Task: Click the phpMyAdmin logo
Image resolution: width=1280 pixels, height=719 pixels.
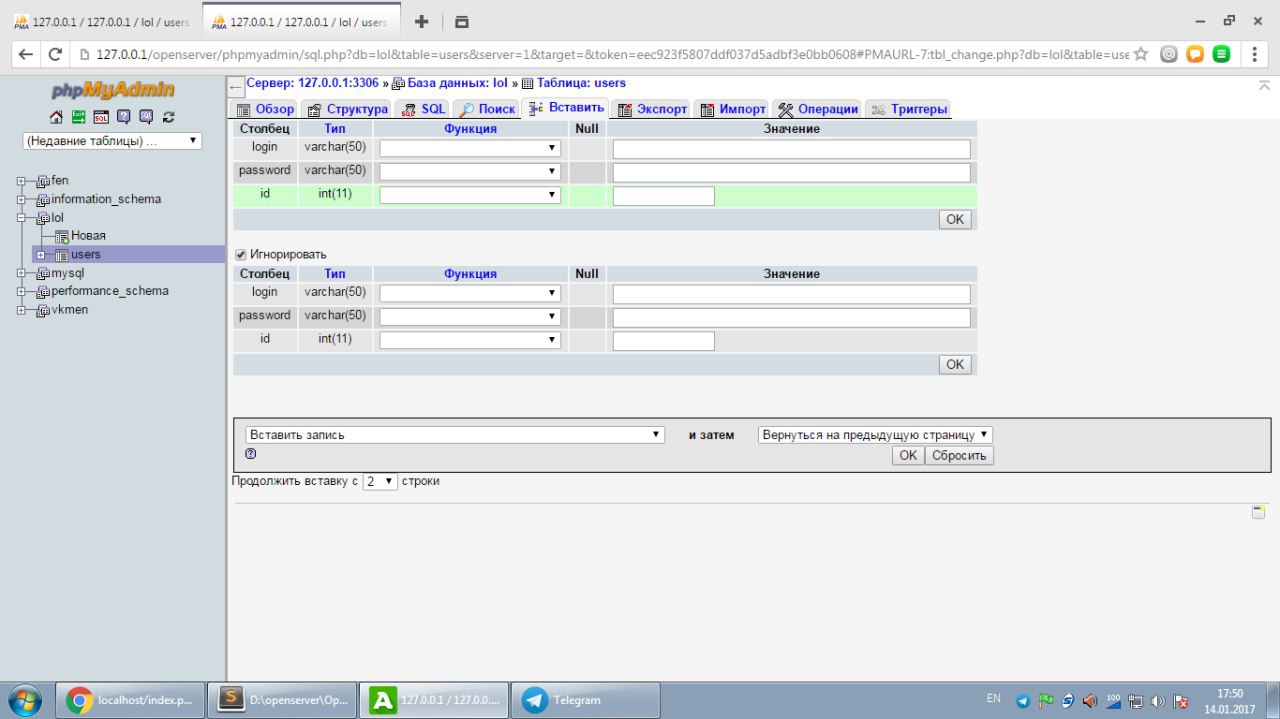Action: 113,90
